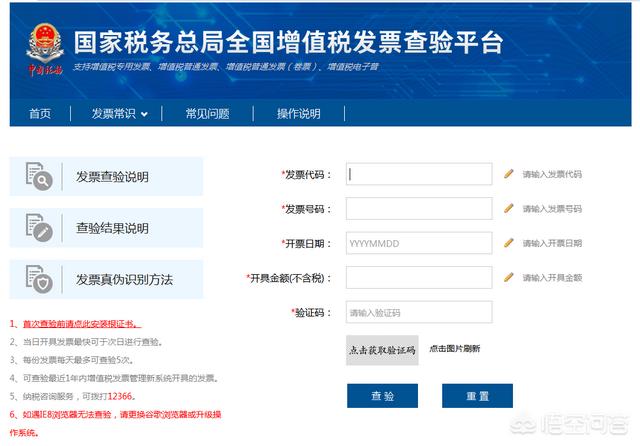Image resolution: width=640 pixels, height=446 pixels.
Task: Click the 请输入发票代码 hint text
Action: point(552,174)
